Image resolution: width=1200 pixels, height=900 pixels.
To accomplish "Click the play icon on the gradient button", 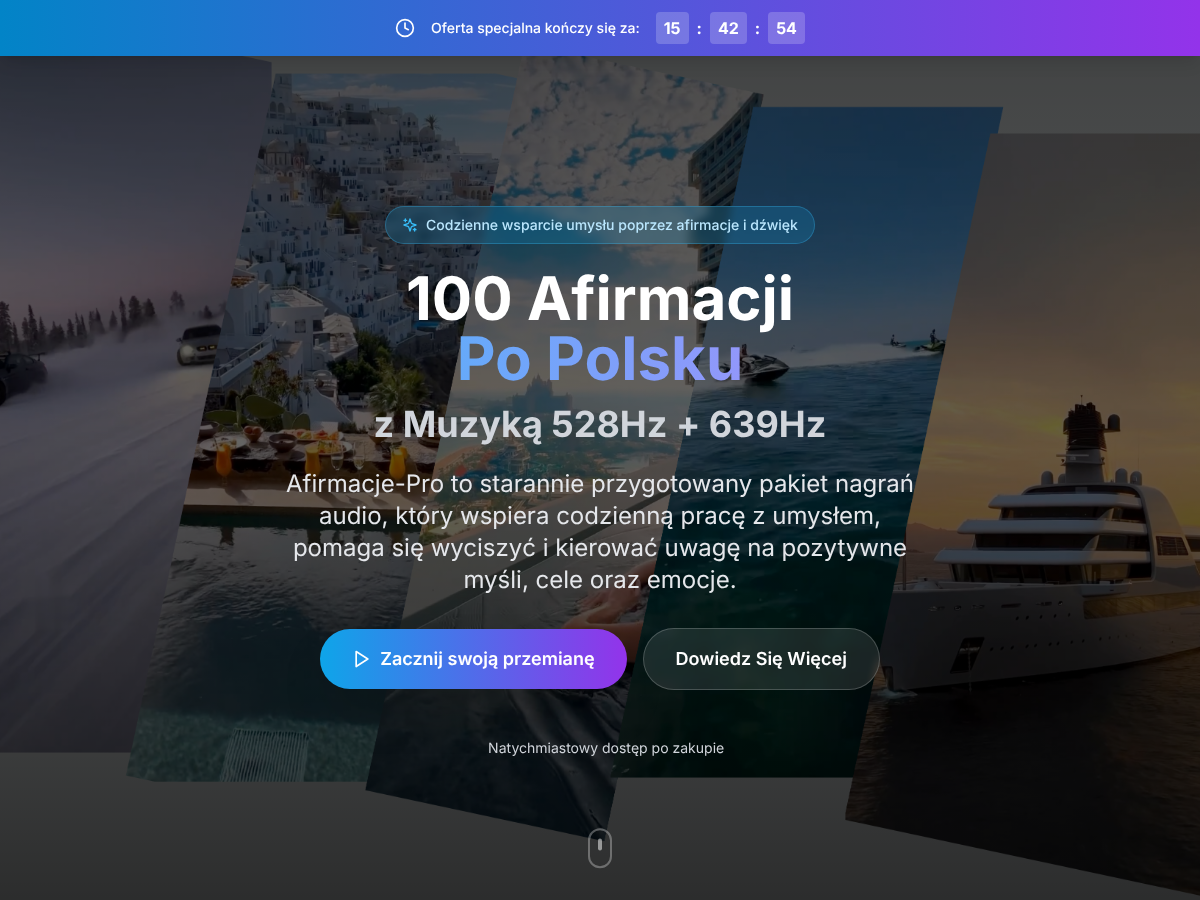I will pos(362,659).
